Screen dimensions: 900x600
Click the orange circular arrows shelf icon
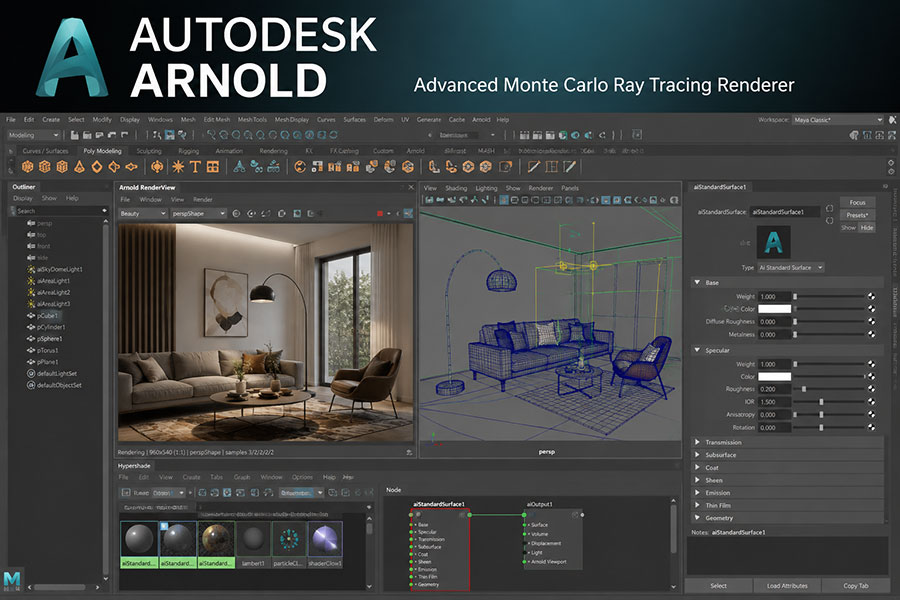300,167
